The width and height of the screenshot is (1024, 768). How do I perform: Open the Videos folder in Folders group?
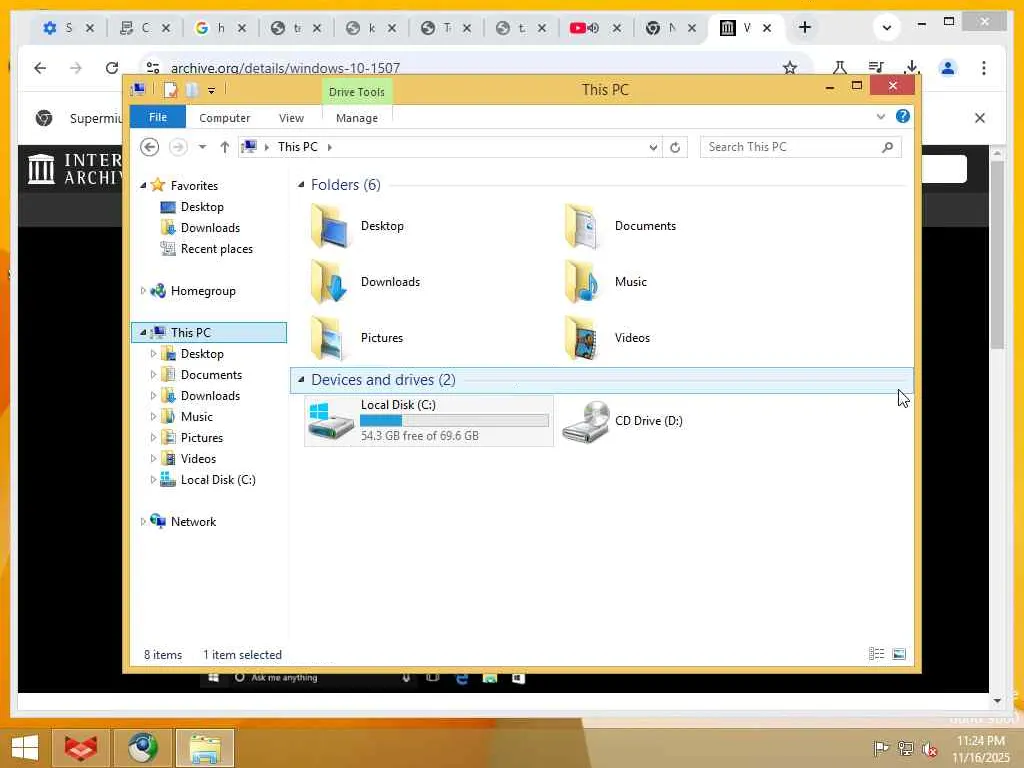coord(607,338)
